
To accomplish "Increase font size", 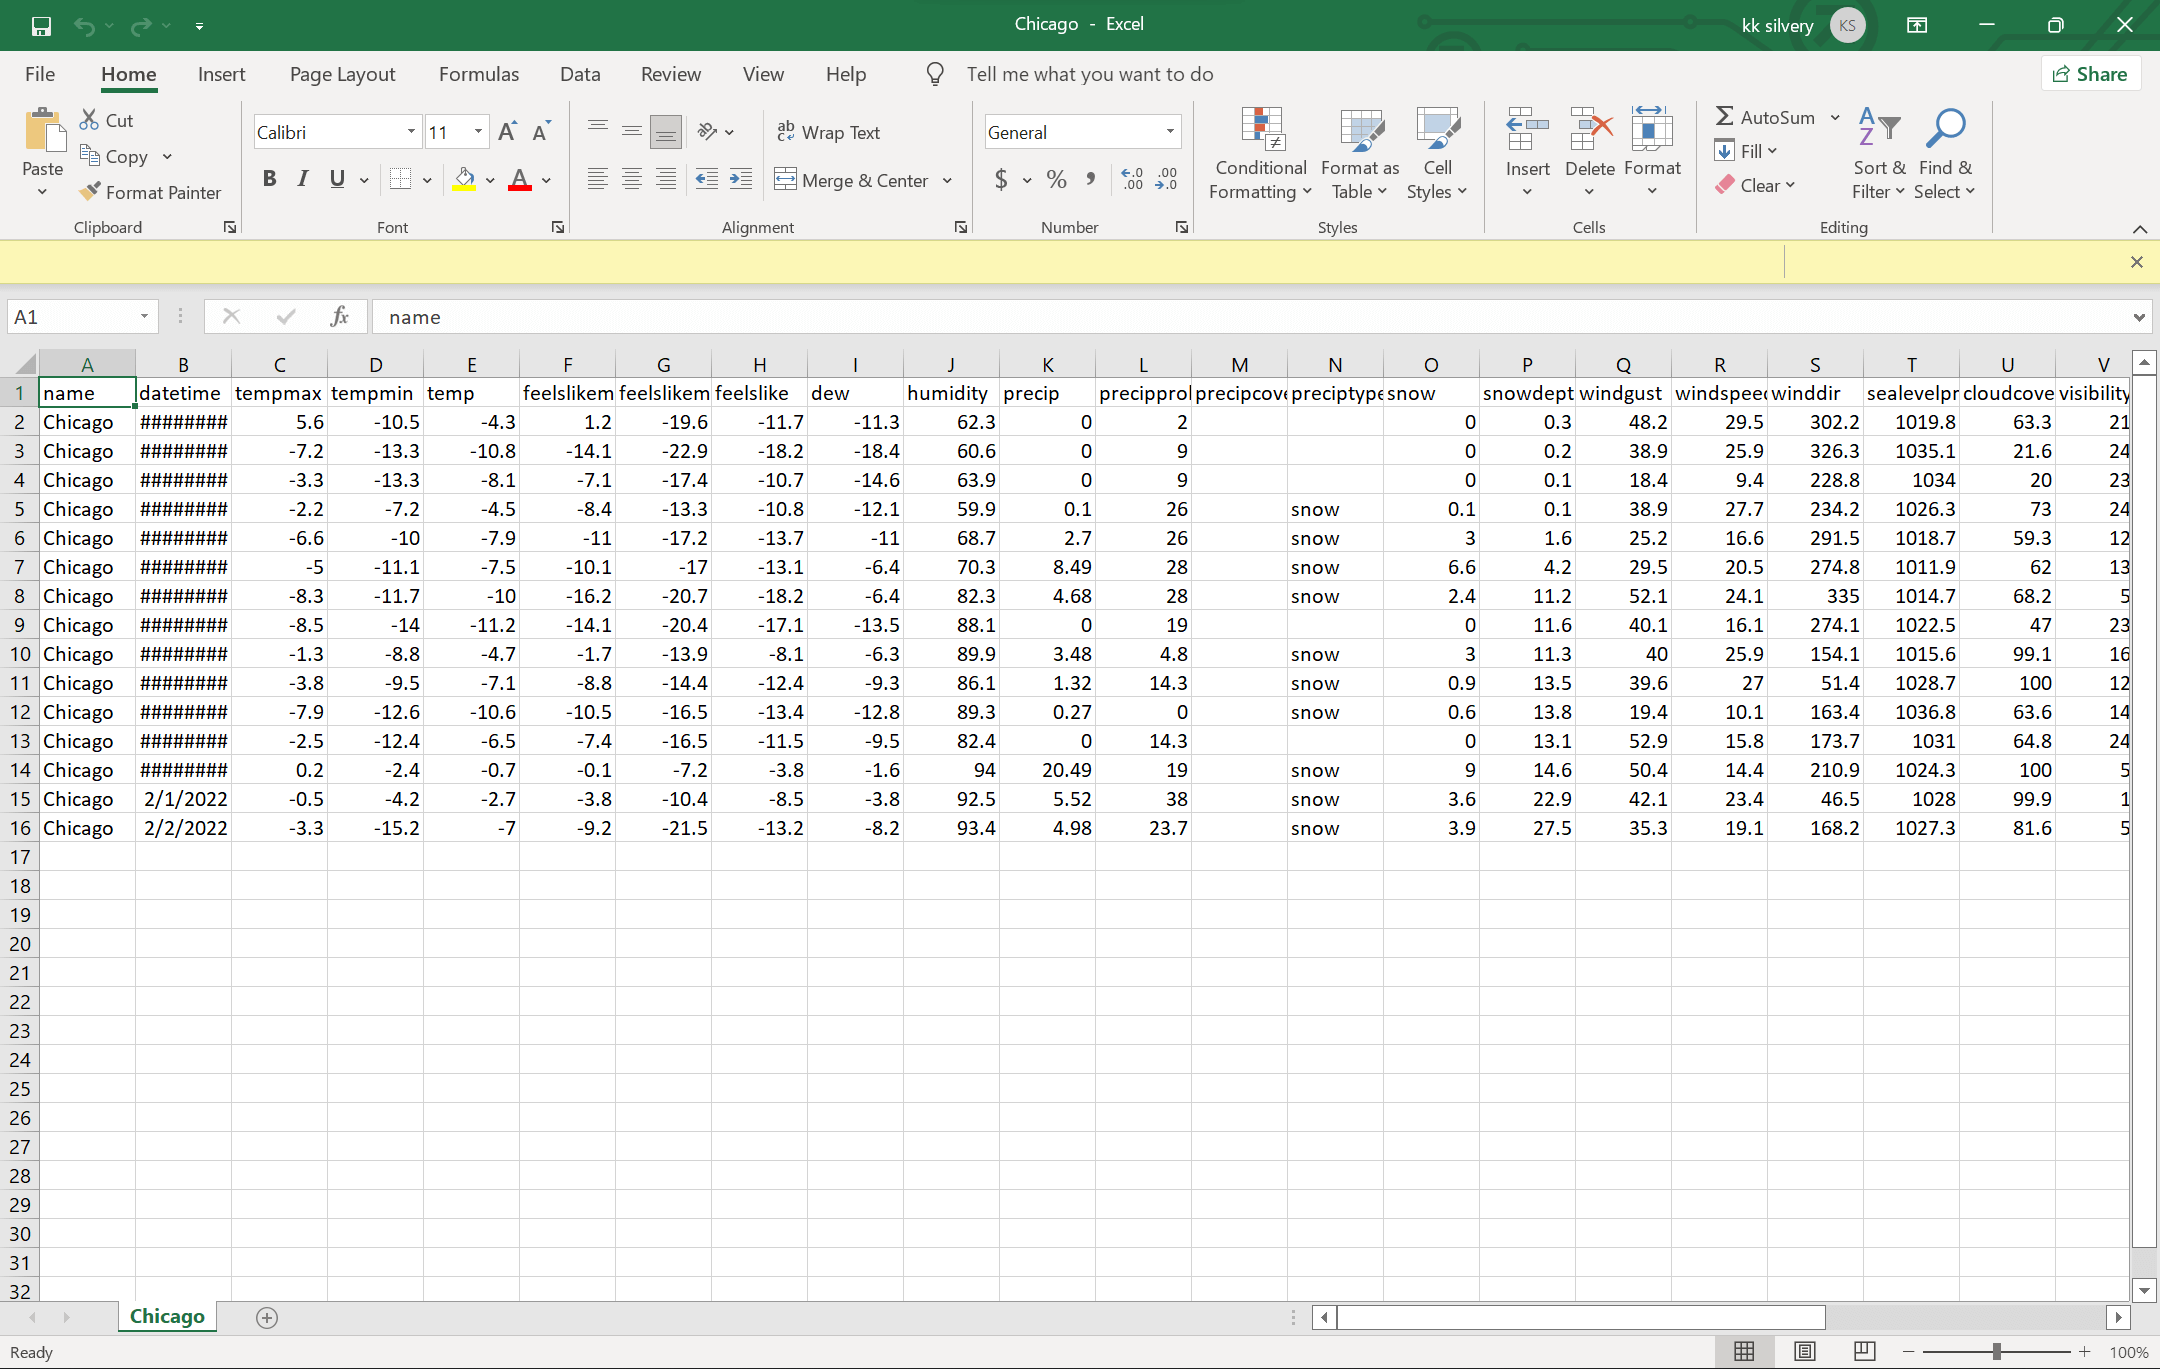I will click(507, 132).
